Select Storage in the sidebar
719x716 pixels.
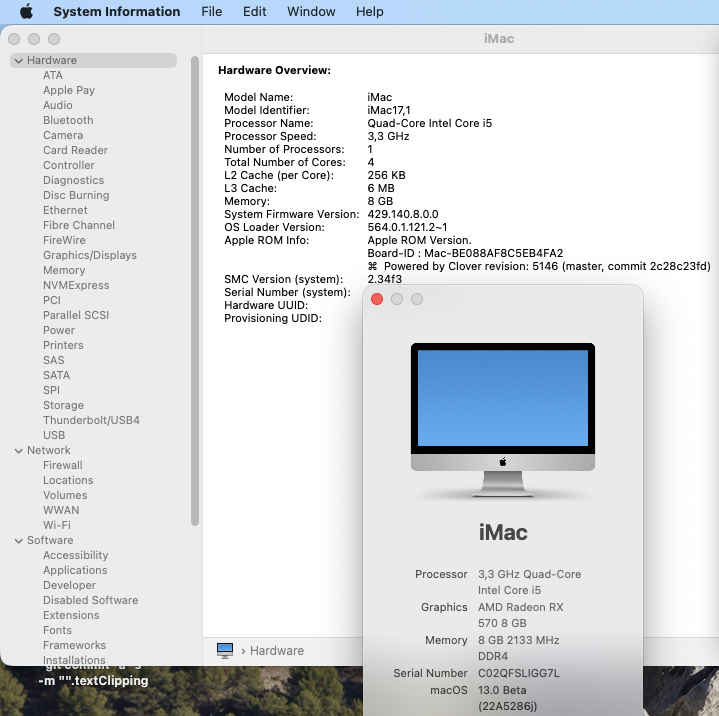coord(63,405)
